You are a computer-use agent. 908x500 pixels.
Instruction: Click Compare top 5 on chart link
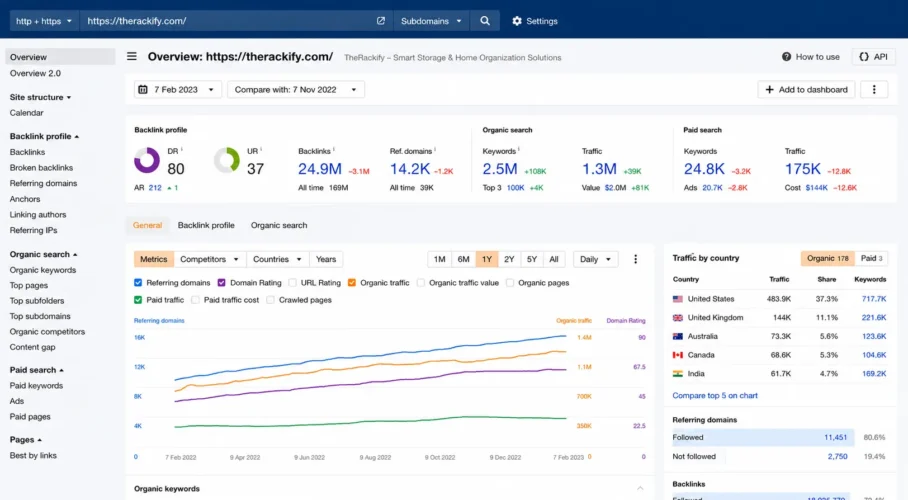pos(715,395)
